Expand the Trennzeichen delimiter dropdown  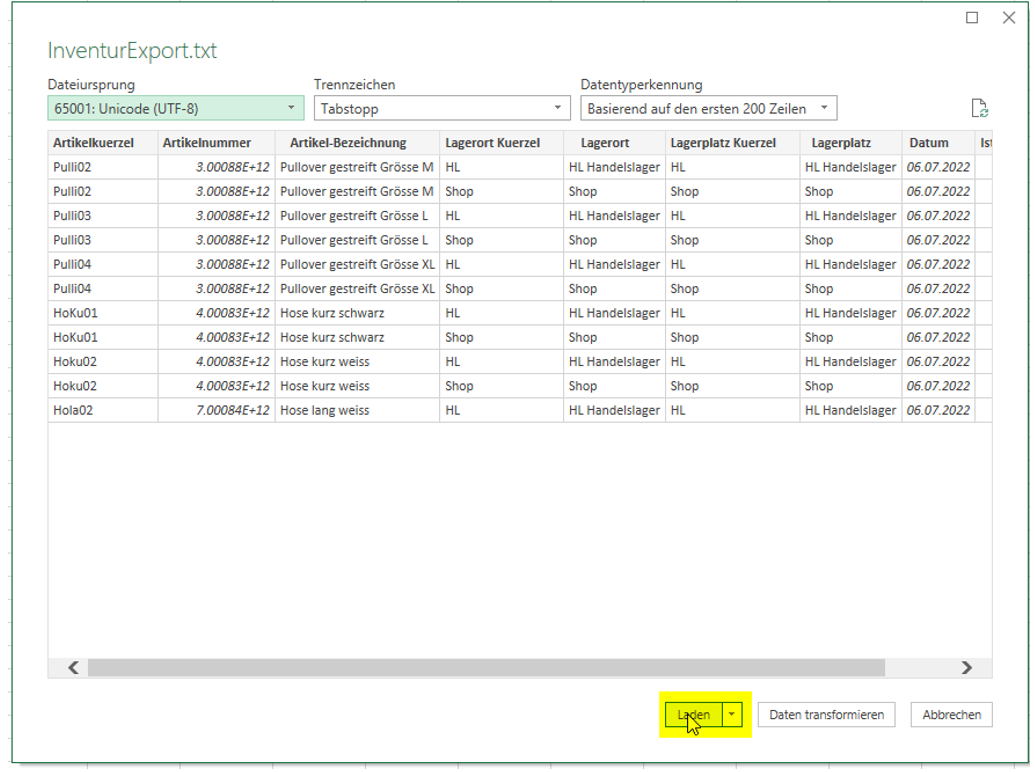442,108
